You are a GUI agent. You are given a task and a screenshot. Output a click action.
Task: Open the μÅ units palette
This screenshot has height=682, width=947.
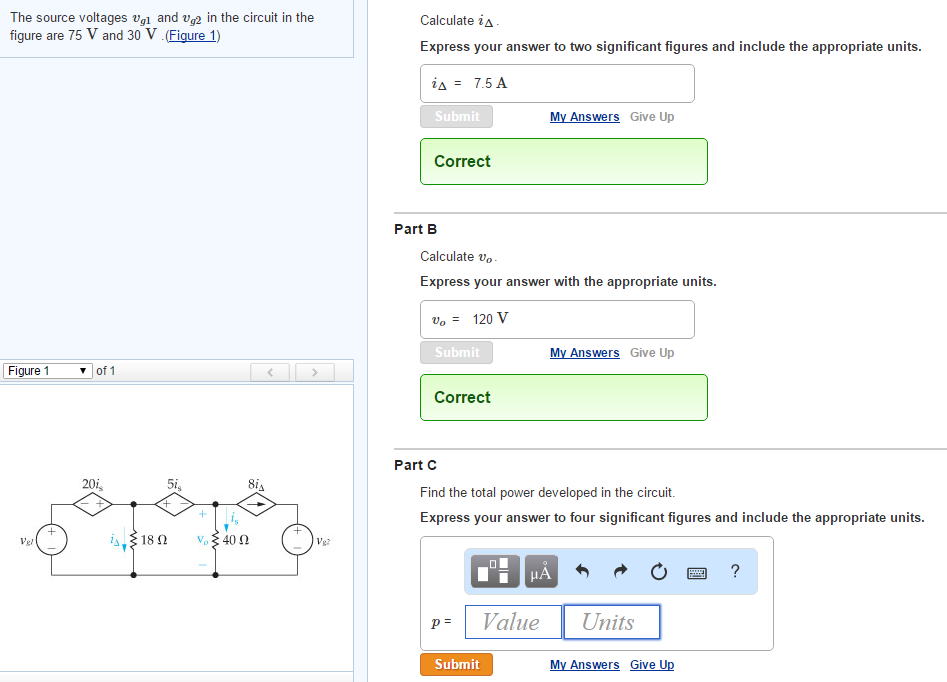coord(541,571)
